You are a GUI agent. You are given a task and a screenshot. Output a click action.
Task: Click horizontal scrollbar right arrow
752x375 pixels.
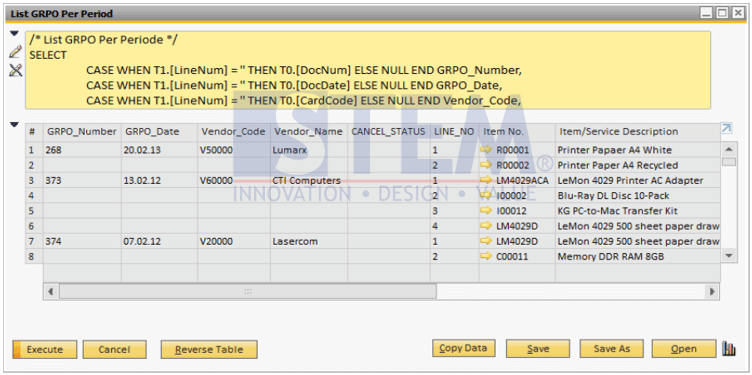coord(712,291)
